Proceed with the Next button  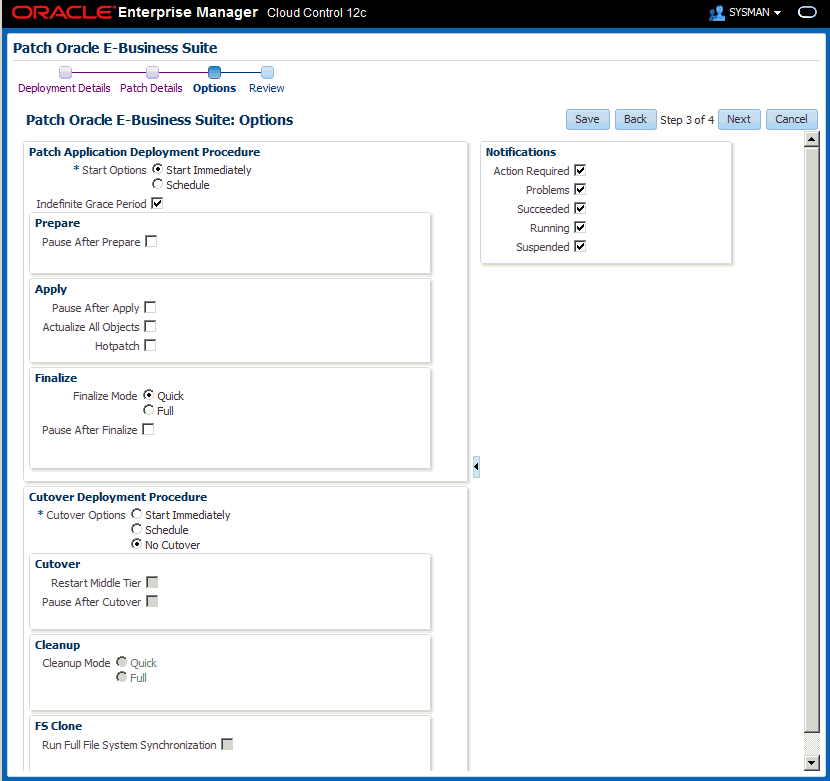click(739, 119)
